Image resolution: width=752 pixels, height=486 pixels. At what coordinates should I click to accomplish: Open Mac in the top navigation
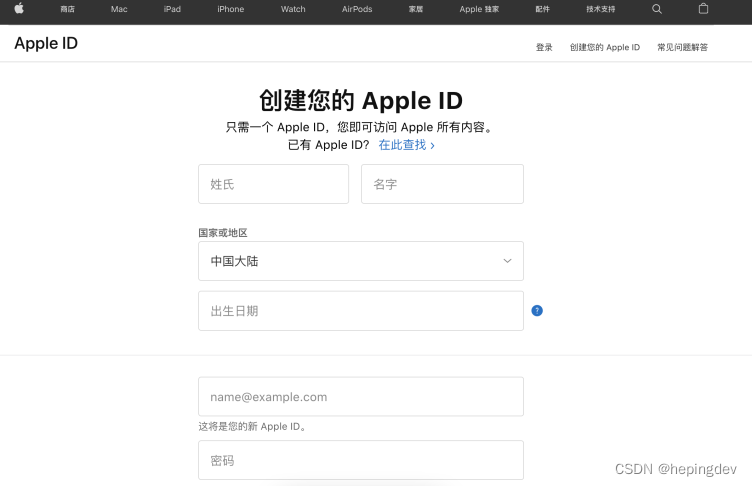pos(119,9)
